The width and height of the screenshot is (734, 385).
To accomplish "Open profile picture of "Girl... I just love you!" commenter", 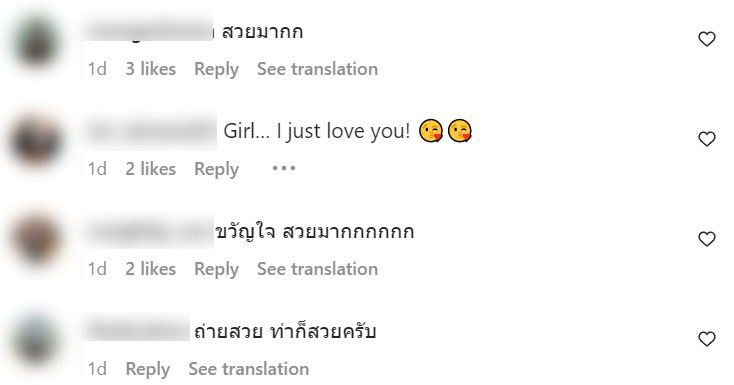I will [36, 141].
